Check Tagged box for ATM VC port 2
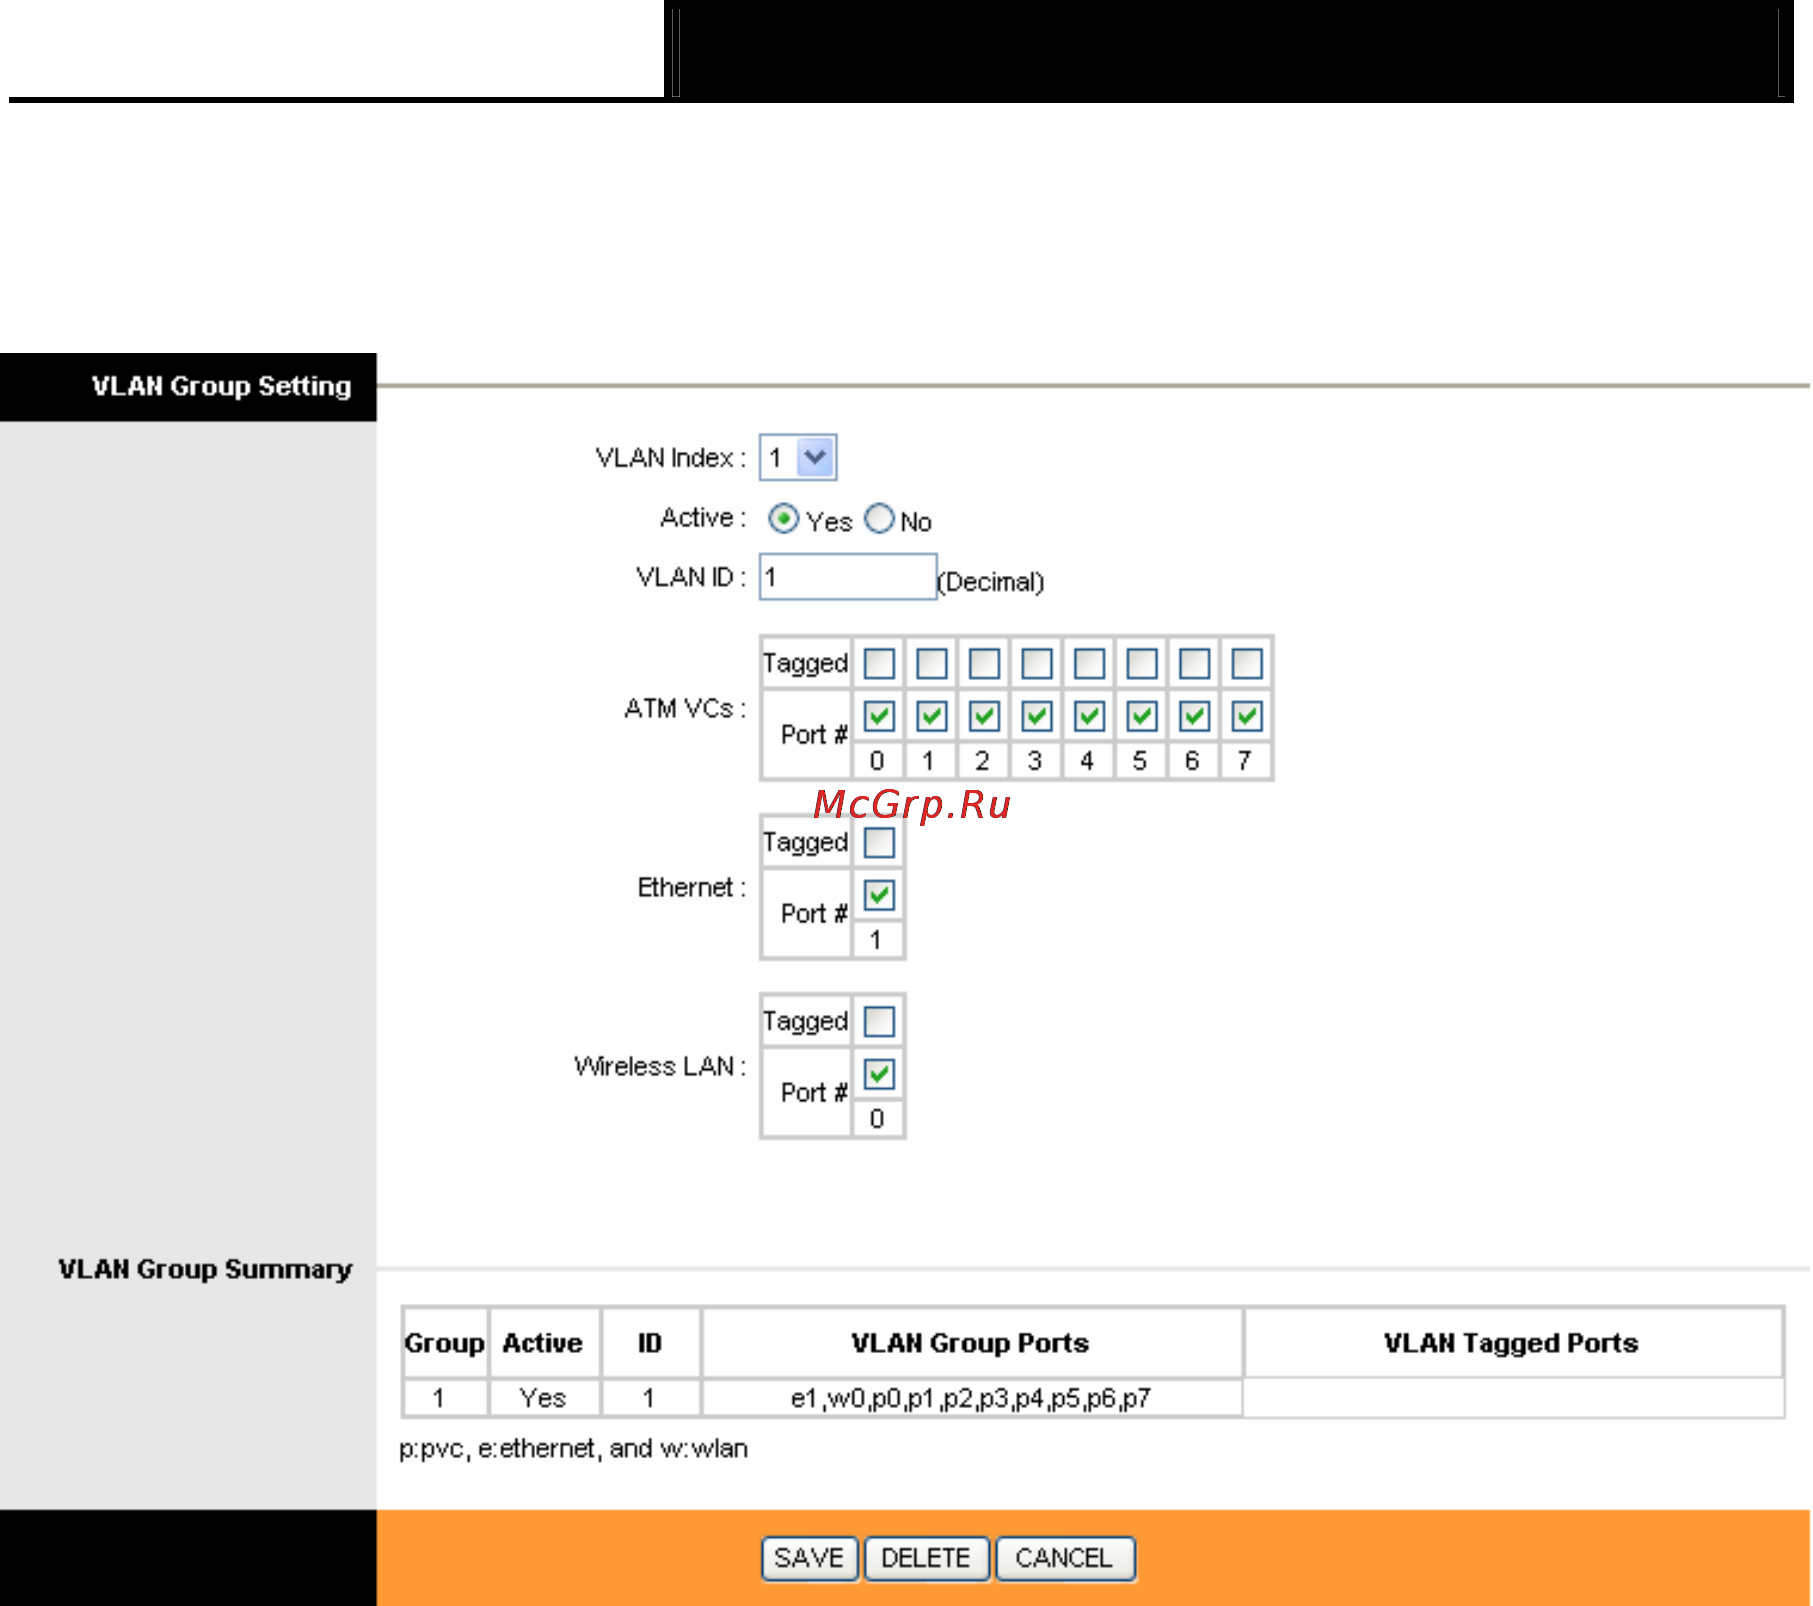The image size is (1813, 1606). 984,663
